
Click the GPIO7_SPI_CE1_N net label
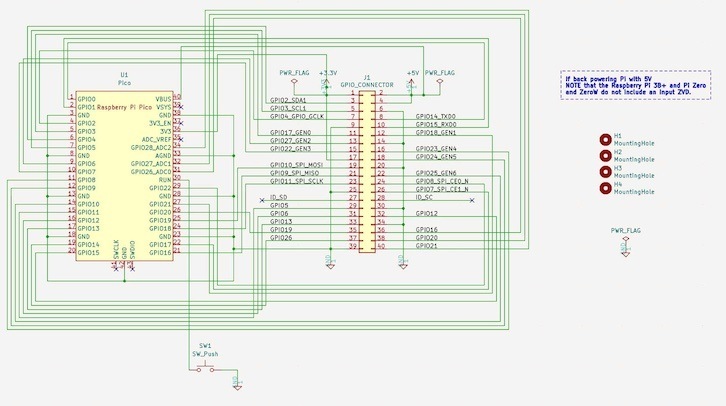tap(442, 189)
